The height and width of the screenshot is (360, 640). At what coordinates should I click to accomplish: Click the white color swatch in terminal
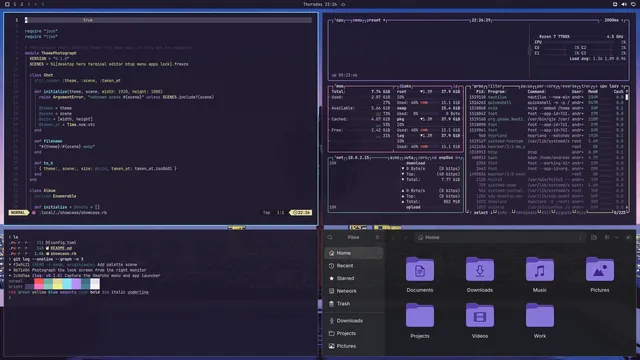click(x=95, y=284)
